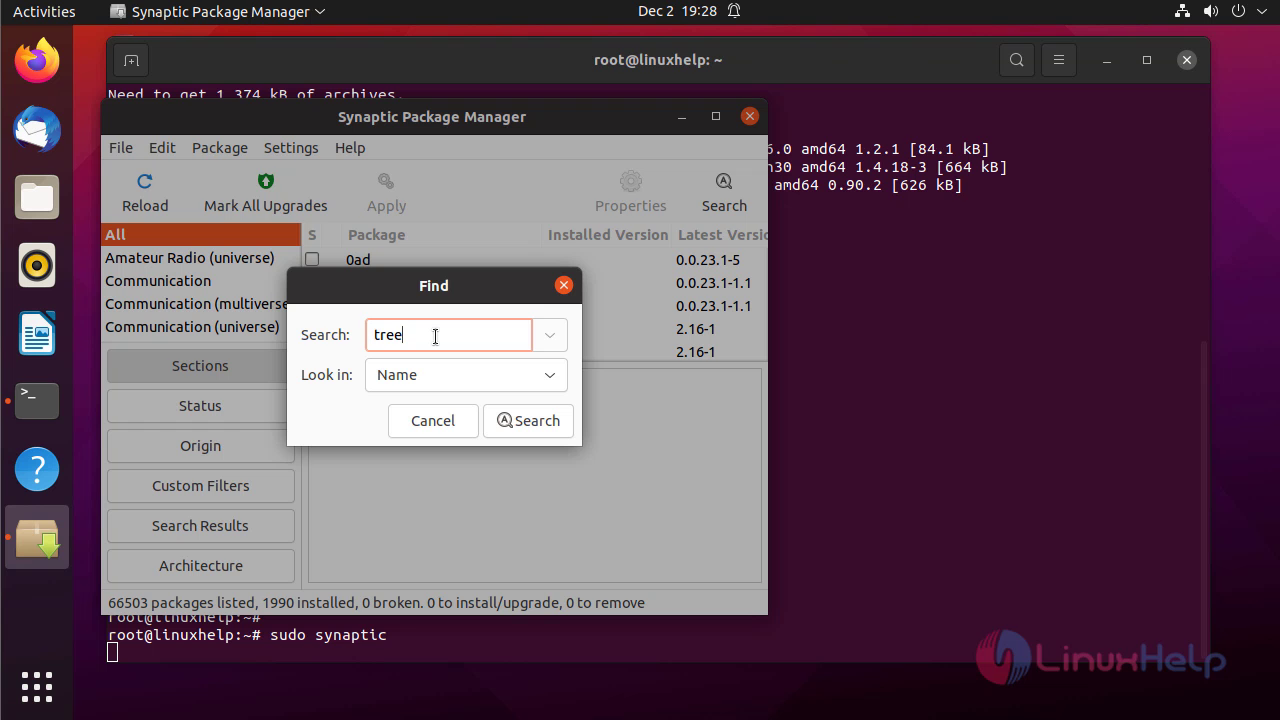Select Synaptic package icon in the dock
Screen dimensions: 1280x720
[x=37, y=537]
